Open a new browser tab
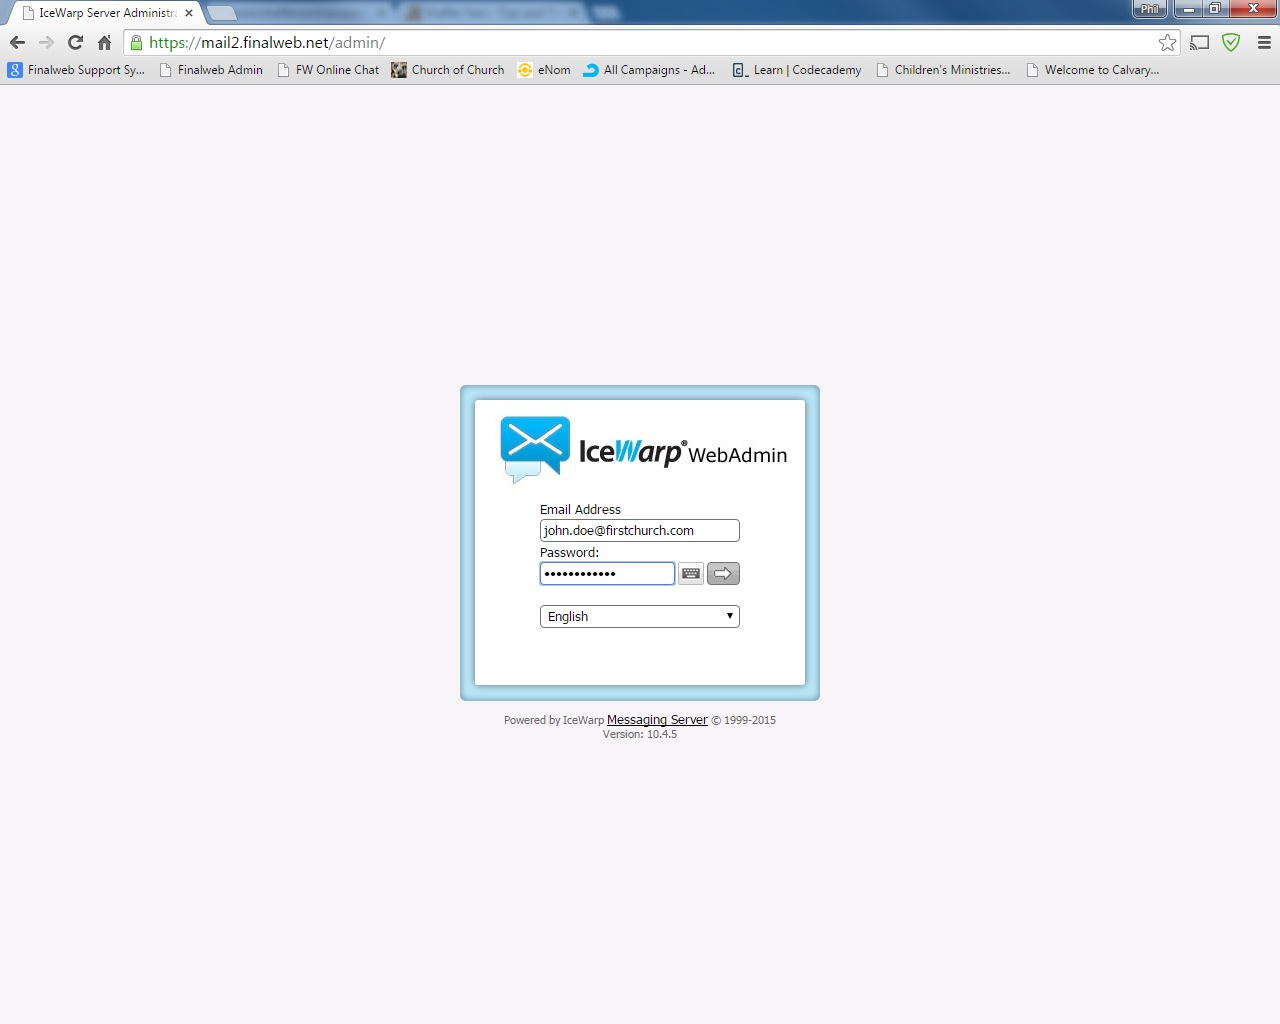1280x1024 pixels. tap(221, 13)
